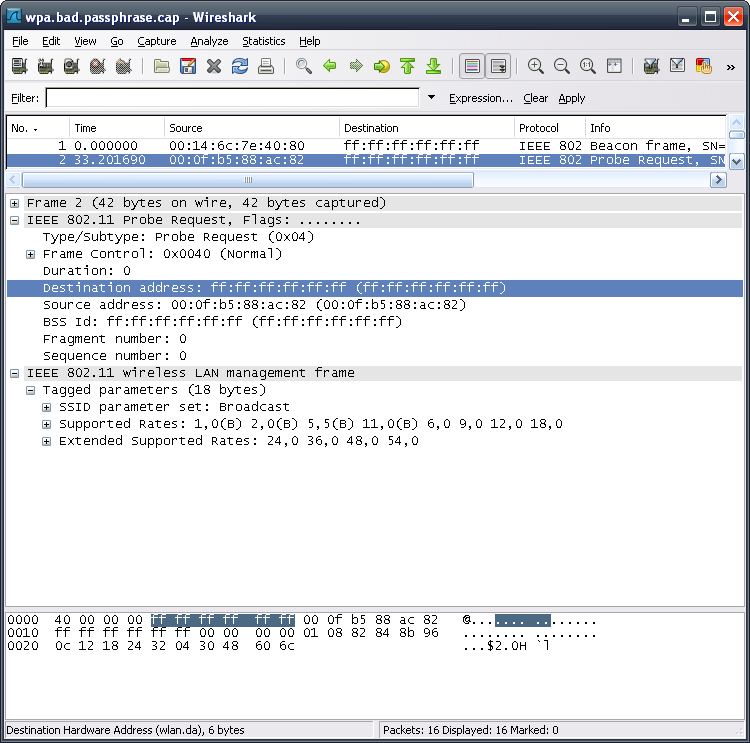The image size is (750, 743).
Task: Click the Open capture file folder icon
Action: (x=162, y=66)
